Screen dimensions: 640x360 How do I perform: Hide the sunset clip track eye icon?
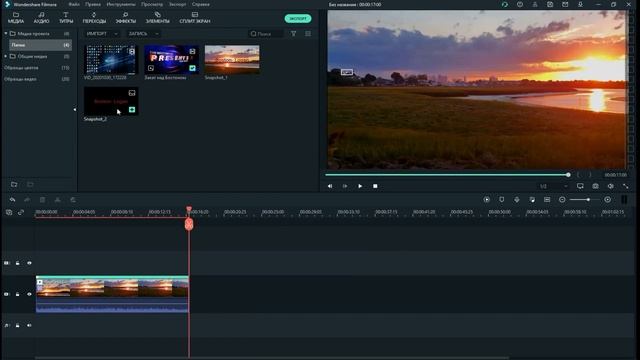pyautogui.click(x=29, y=294)
